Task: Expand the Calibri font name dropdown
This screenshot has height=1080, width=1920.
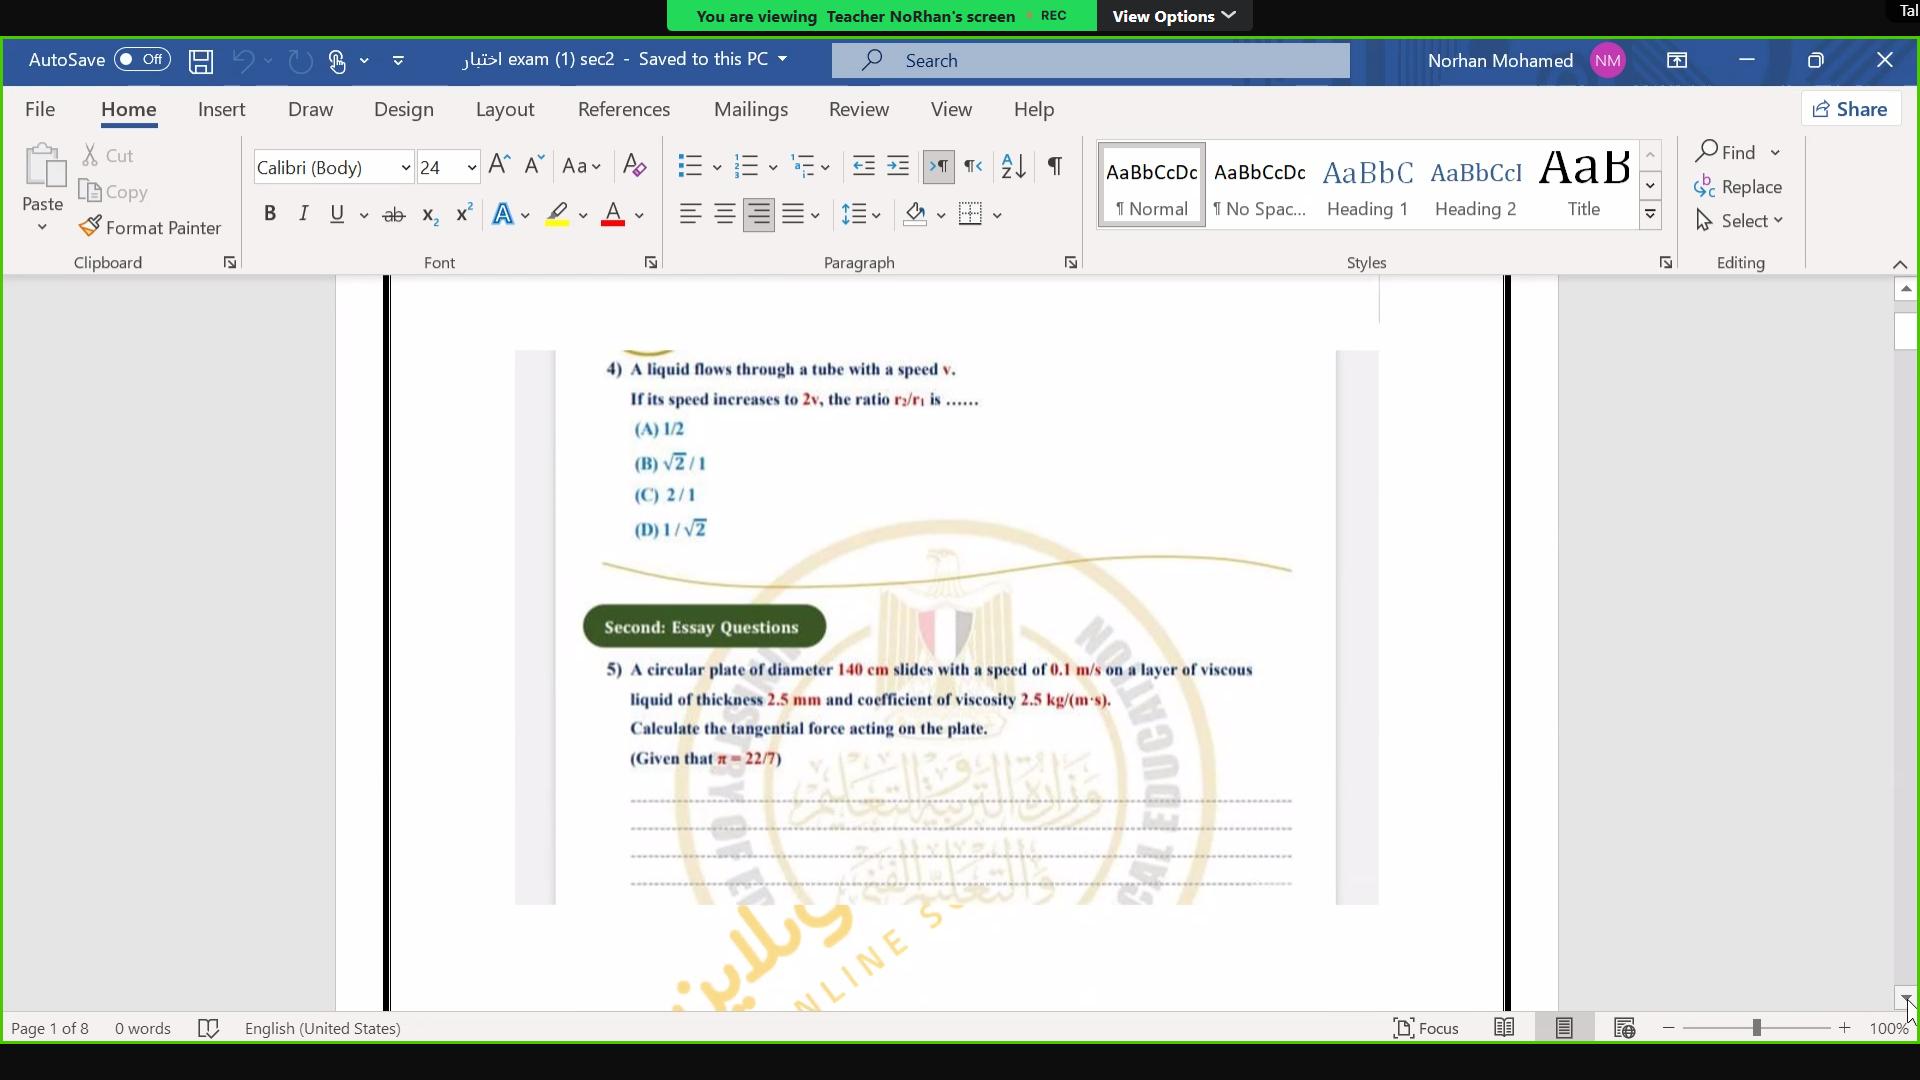Action: point(405,168)
